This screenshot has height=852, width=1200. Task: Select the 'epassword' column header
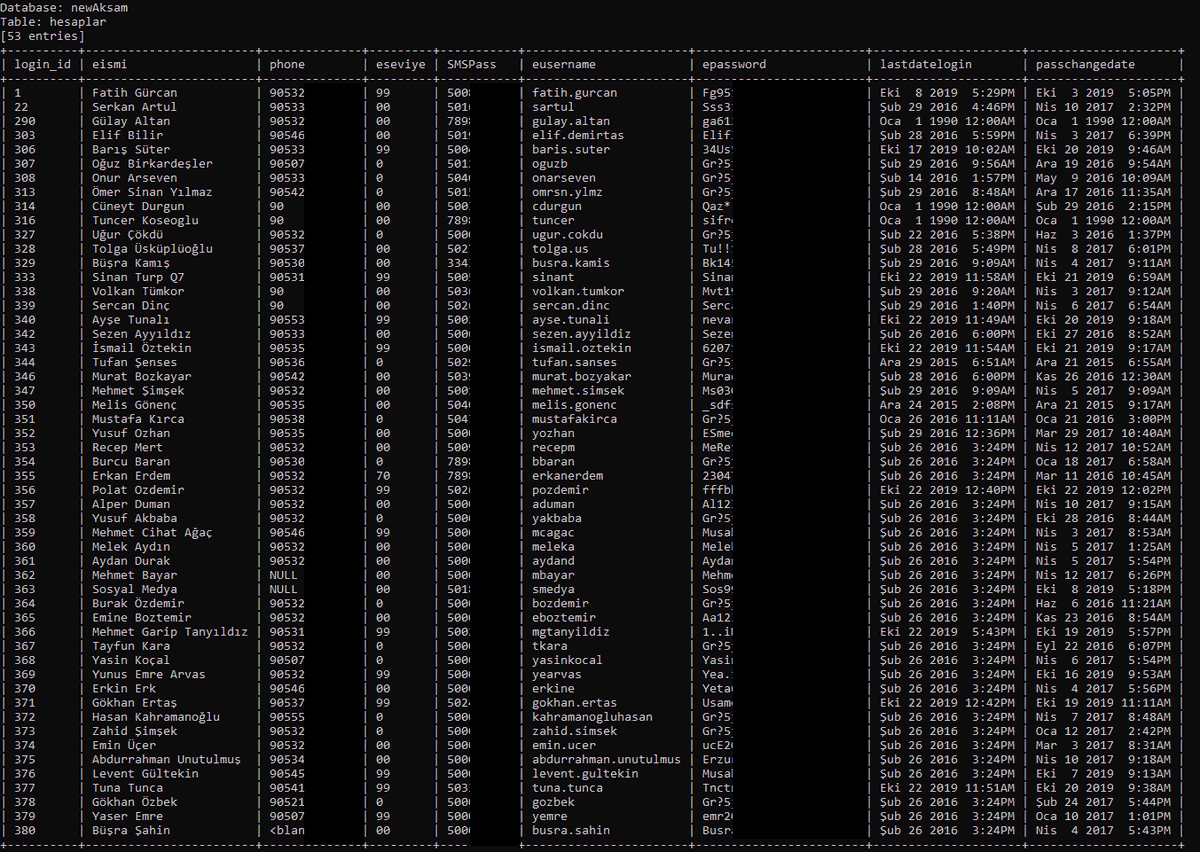click(x=735, y=64)
